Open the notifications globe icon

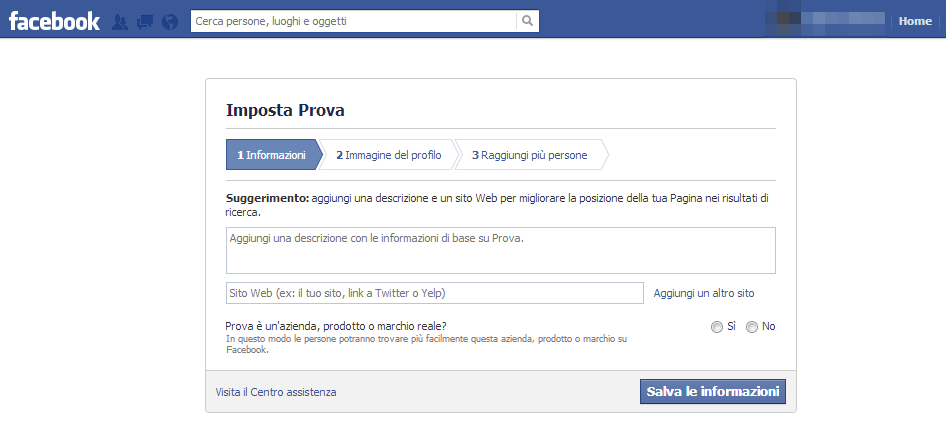[170, 22]
